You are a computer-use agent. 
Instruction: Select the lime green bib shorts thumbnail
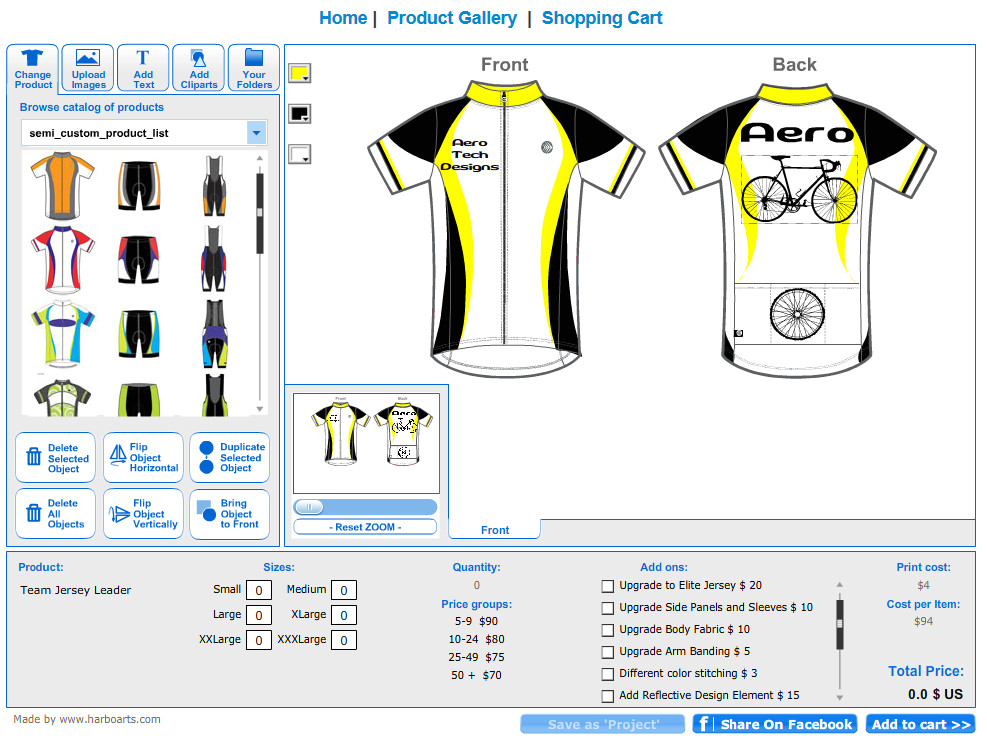pos(215,395)
